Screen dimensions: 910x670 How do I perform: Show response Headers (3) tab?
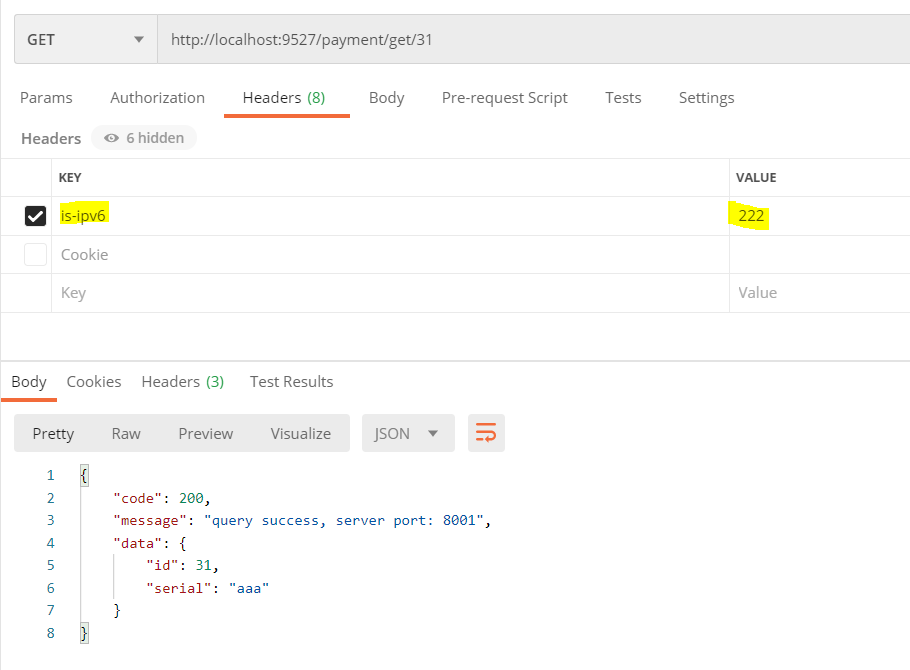(182, 381)
